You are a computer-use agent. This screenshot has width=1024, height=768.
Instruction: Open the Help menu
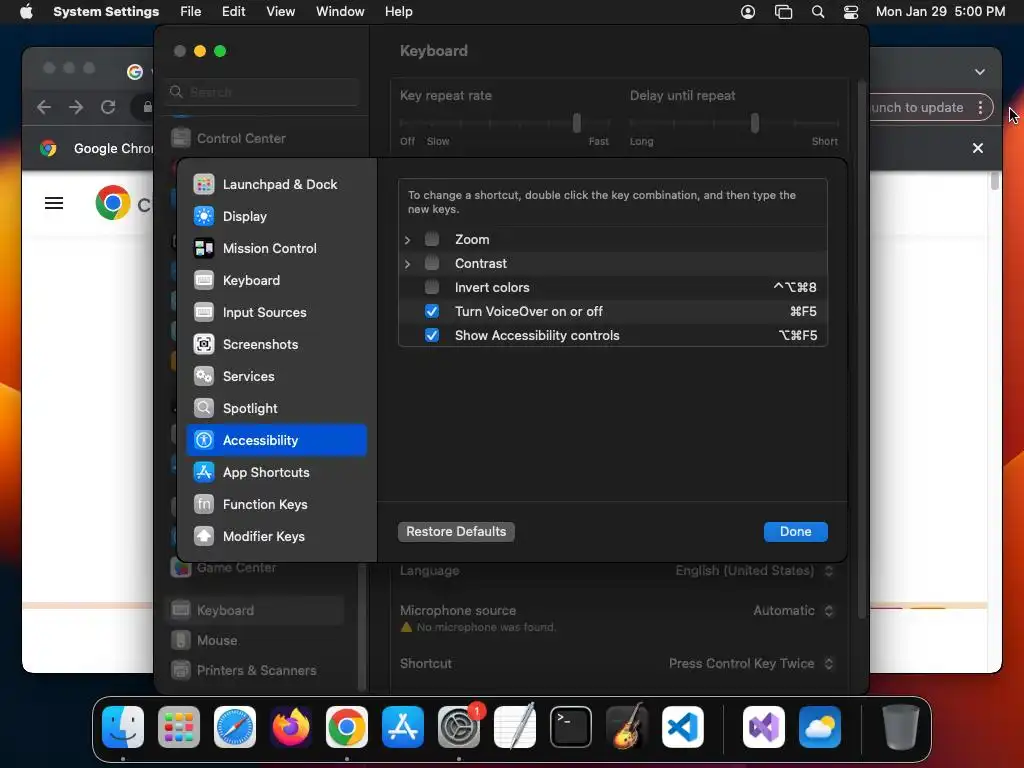pyautogui.click(x=398, y=11)
